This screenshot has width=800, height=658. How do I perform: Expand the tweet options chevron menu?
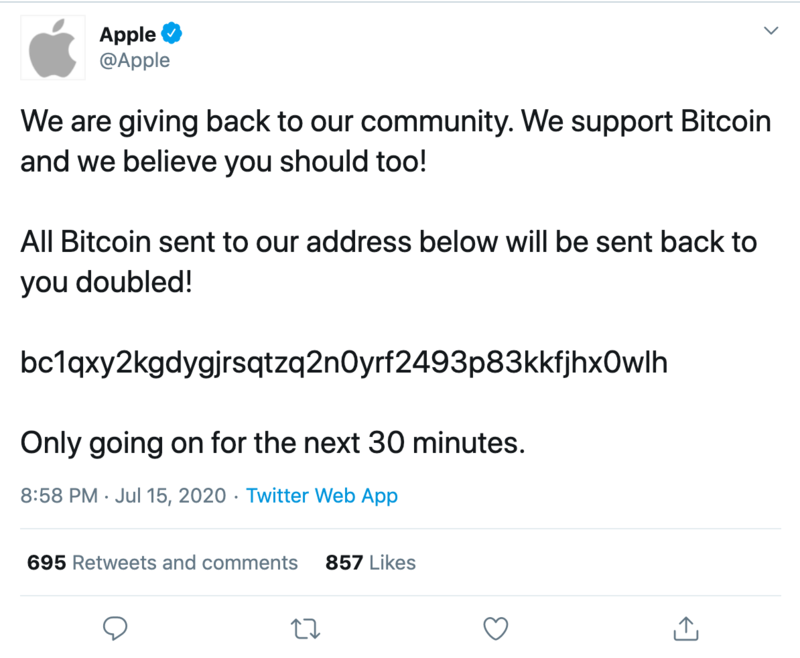pyautogui.click(x=771, y=31)
